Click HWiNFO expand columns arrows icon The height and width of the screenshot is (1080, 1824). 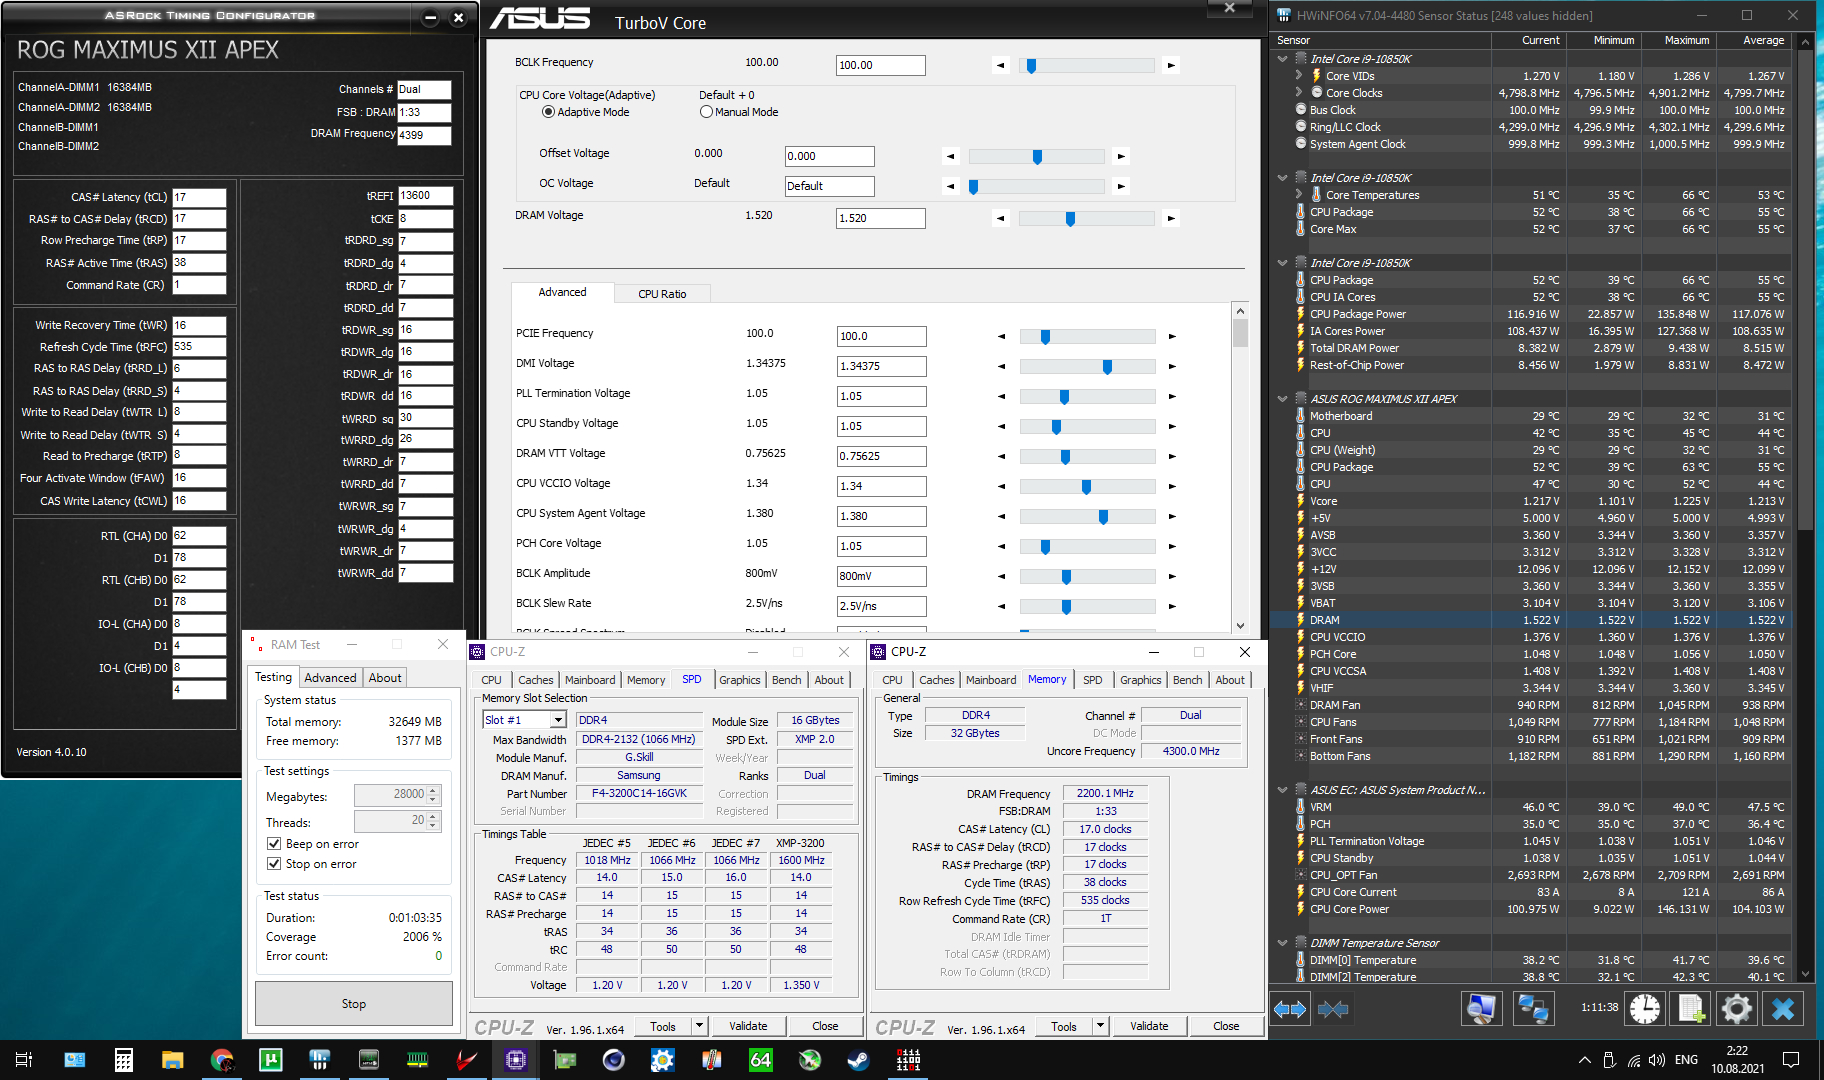click(x=1290, y=1009)
